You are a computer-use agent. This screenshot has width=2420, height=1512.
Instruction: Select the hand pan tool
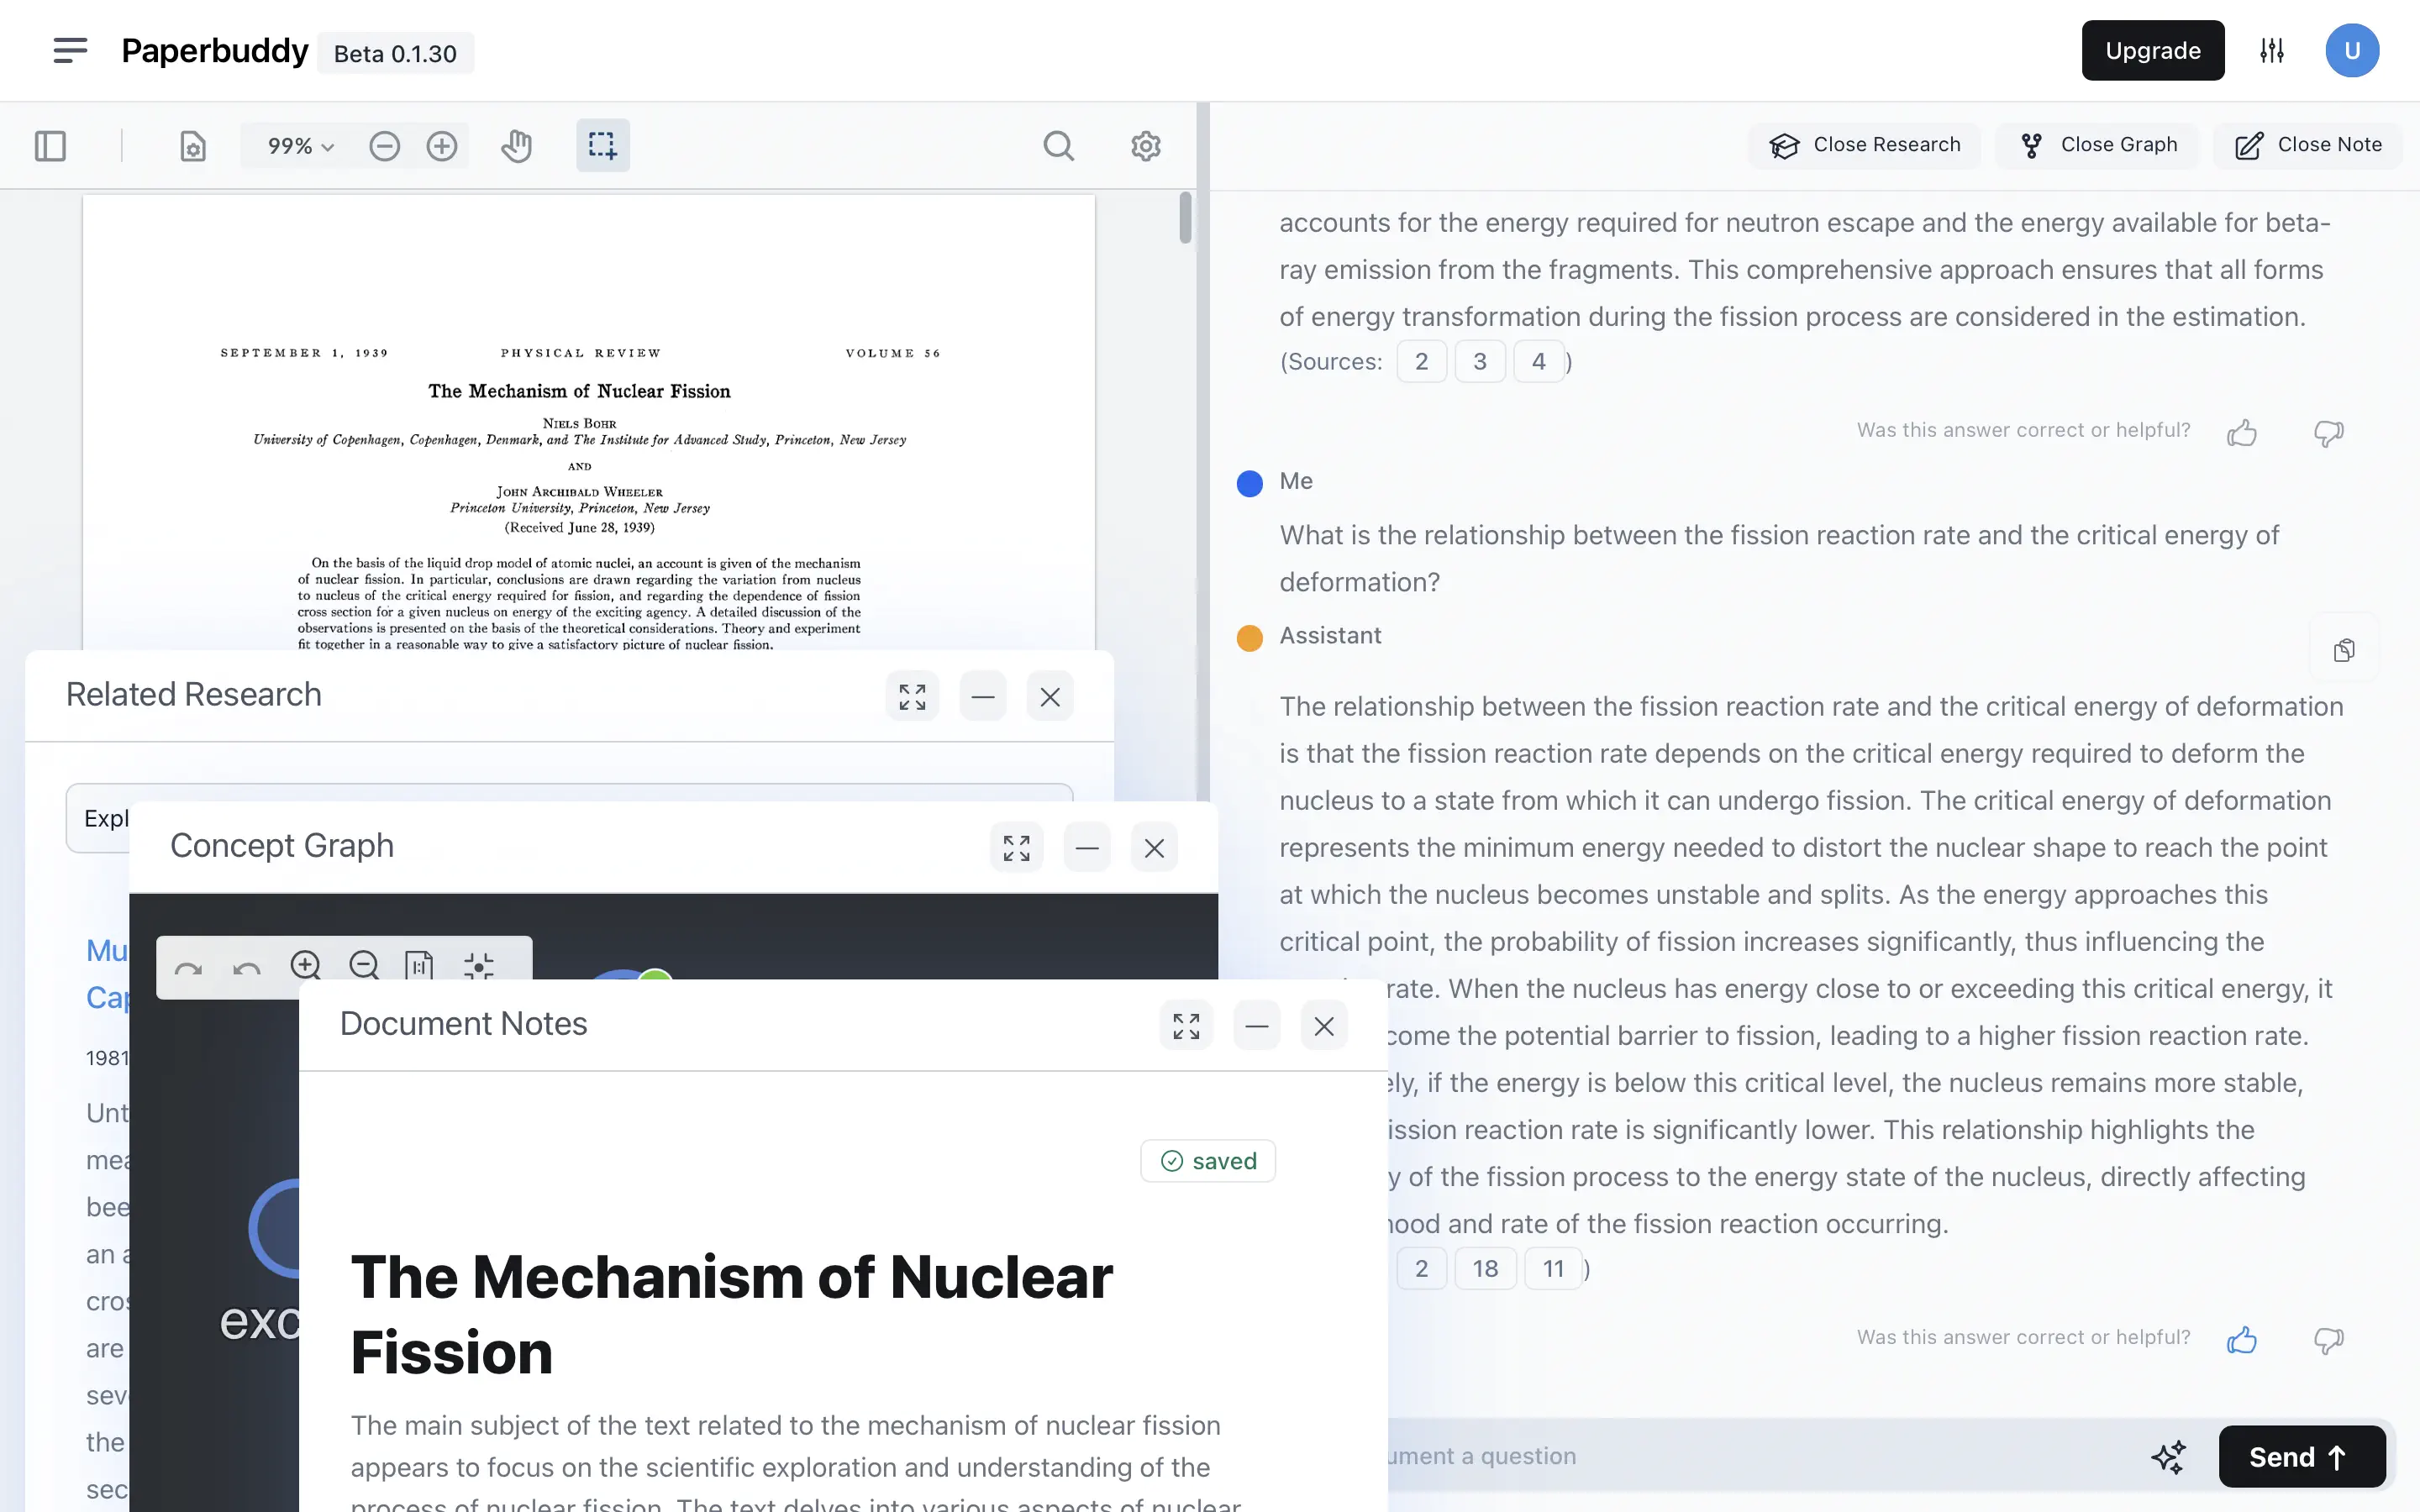516,145
